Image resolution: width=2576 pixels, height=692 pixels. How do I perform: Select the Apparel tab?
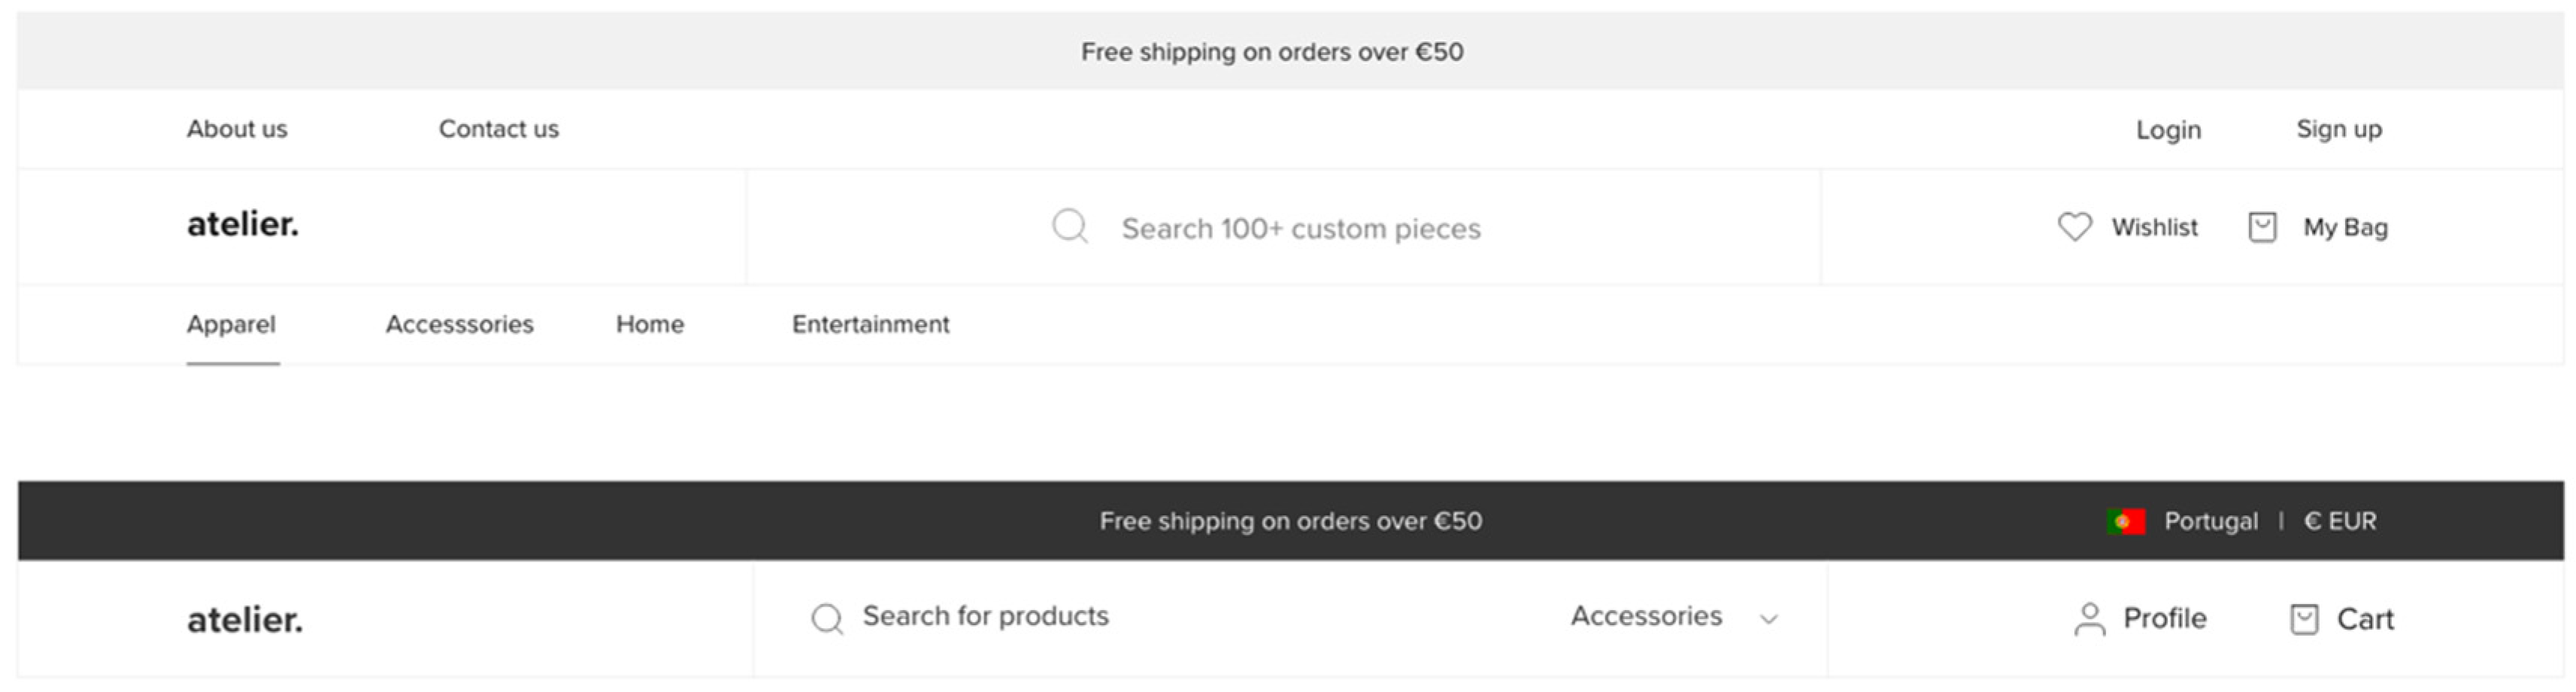[231, 325]
